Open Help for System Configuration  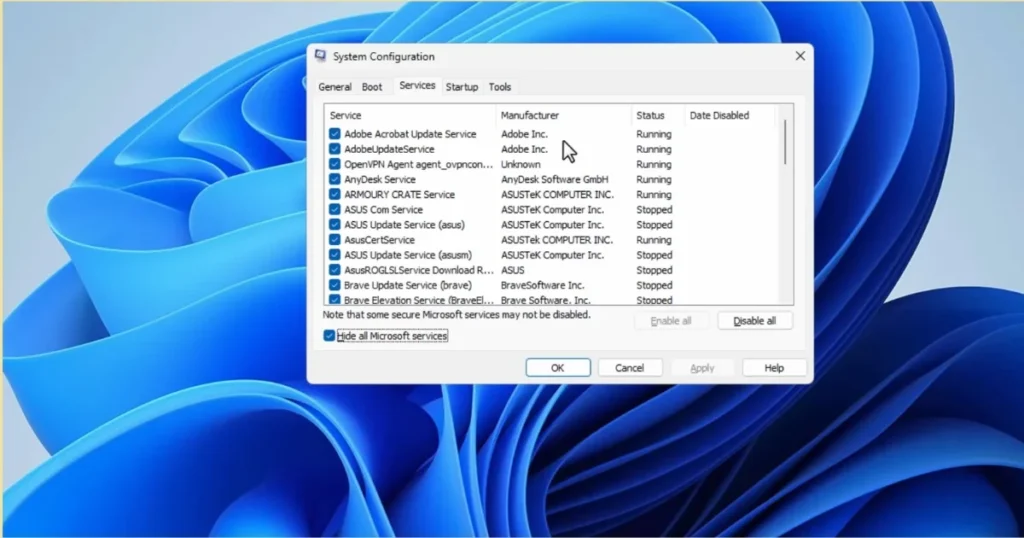(x=774, y=368)
